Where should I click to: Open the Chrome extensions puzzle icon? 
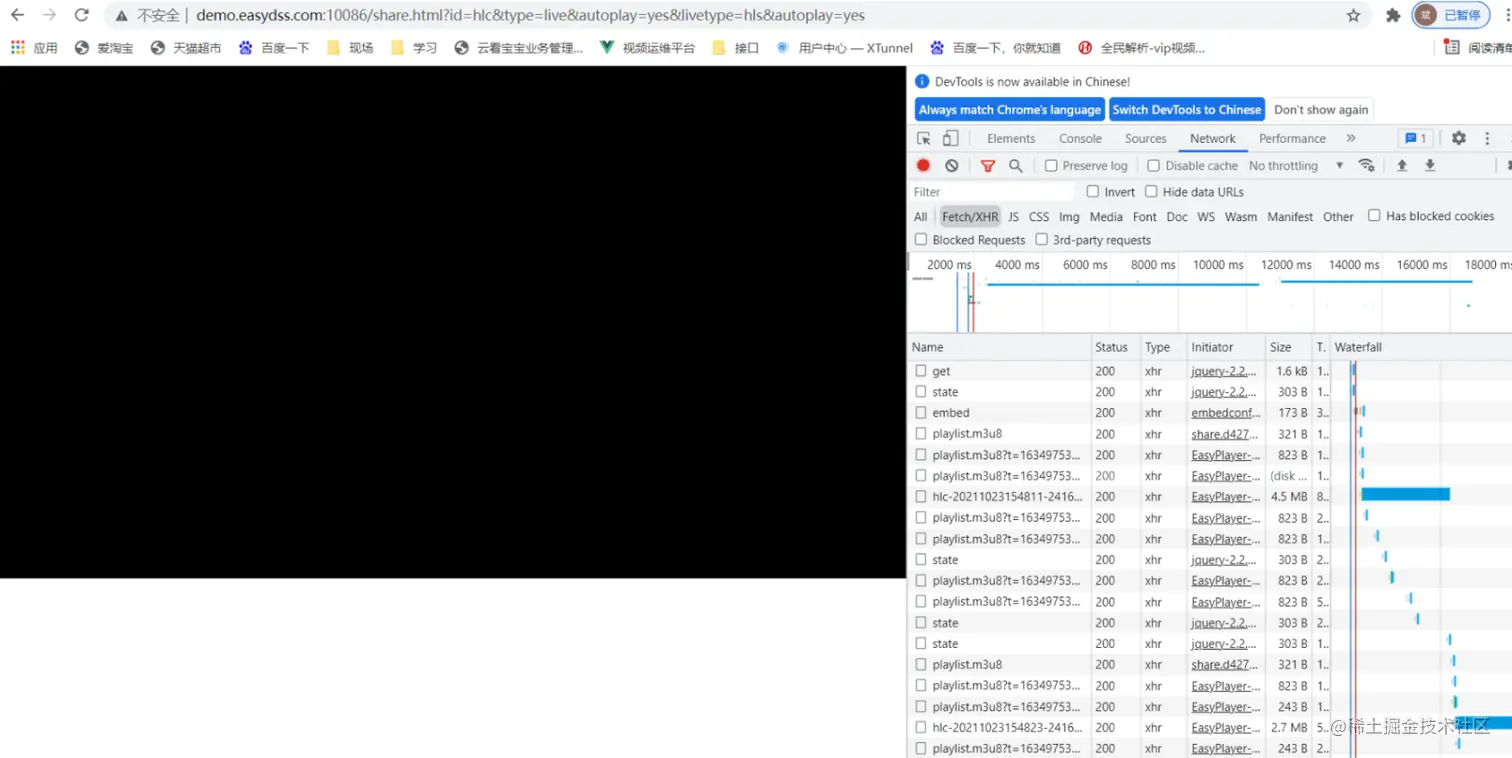coord(1393,15)
